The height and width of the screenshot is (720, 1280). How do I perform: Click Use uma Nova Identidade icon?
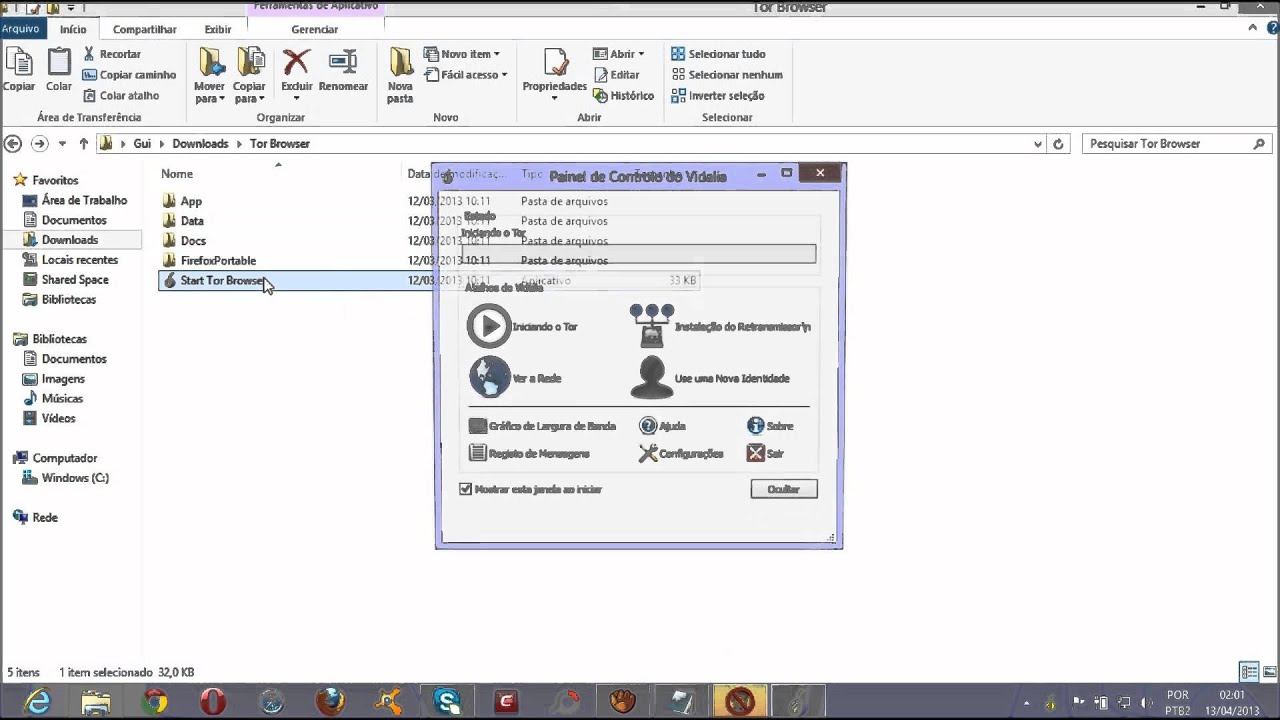coord(651,378)
